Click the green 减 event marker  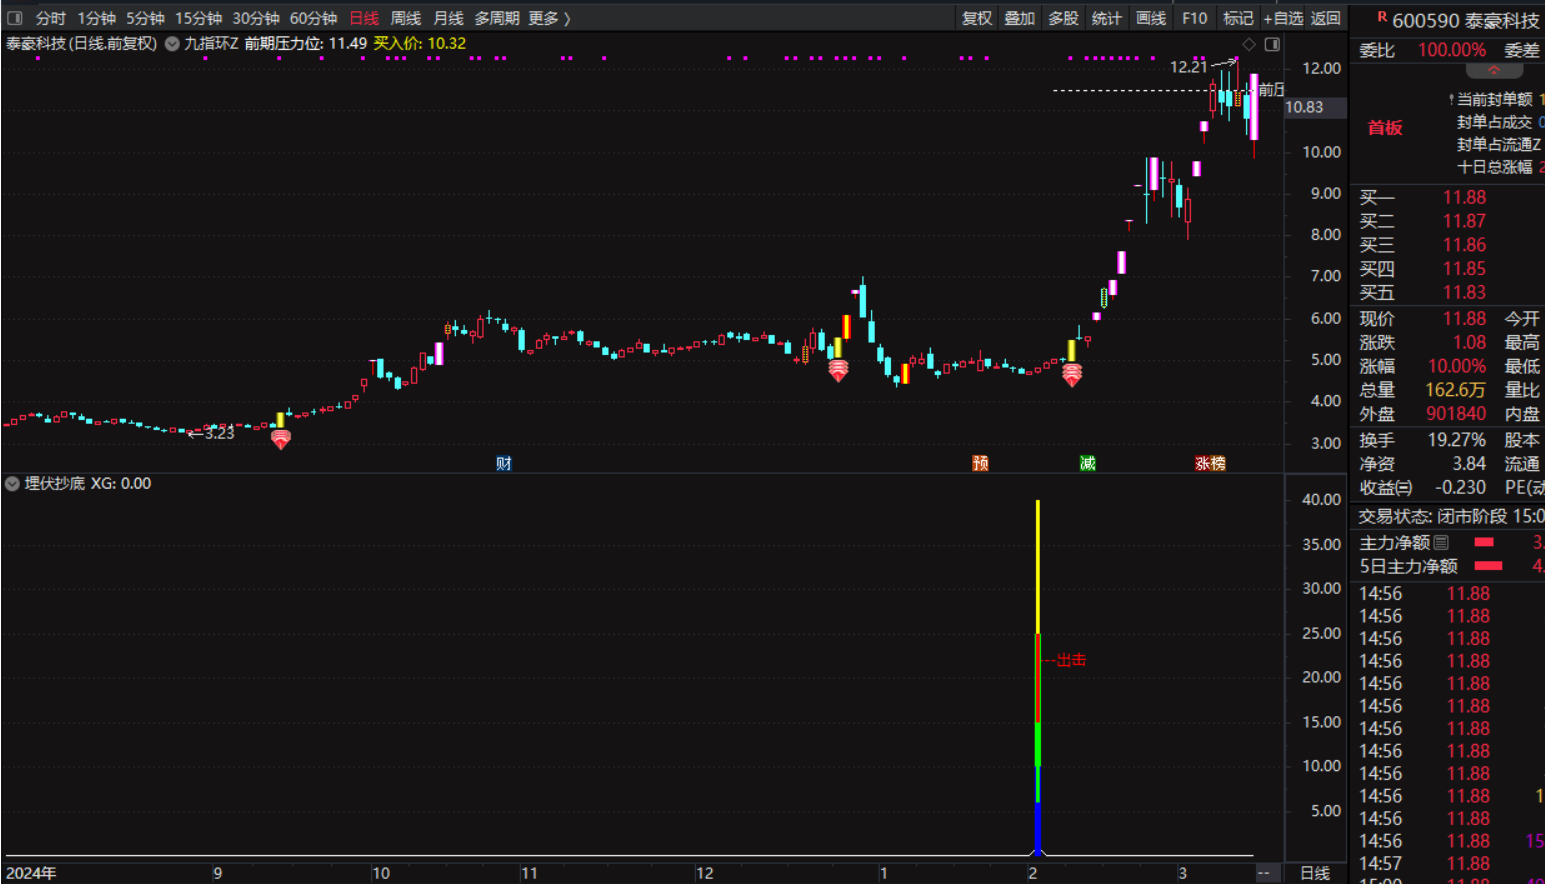pyautogui.click(x=1087, y=463)
